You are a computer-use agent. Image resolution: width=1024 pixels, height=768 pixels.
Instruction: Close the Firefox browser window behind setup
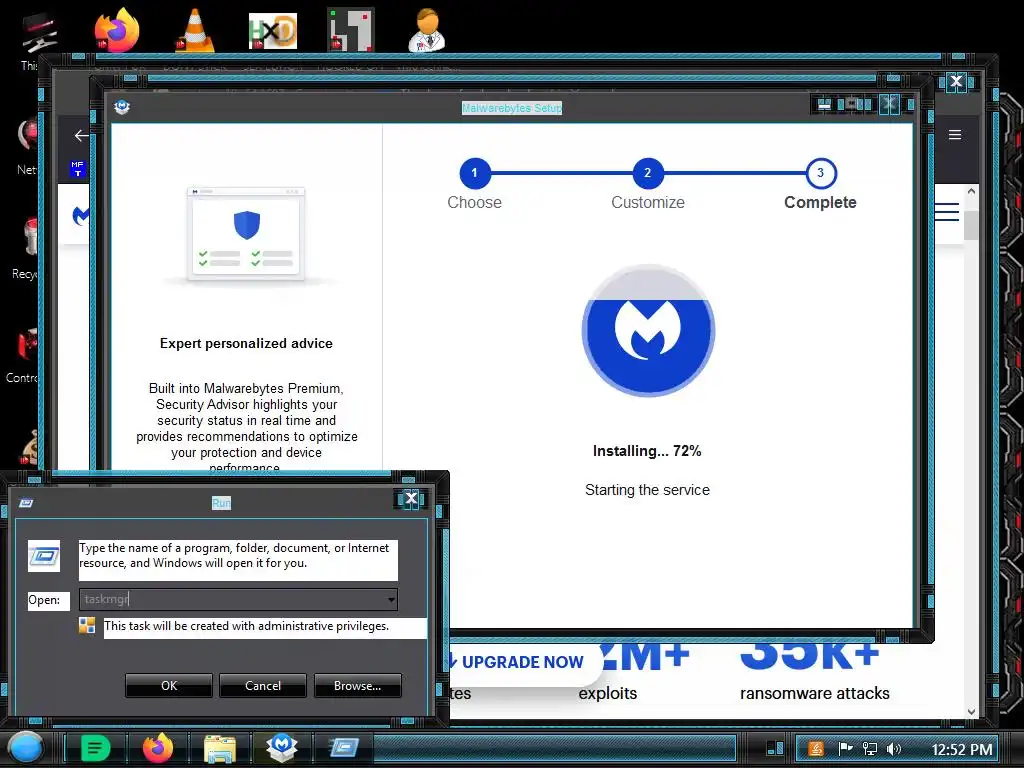956,81
